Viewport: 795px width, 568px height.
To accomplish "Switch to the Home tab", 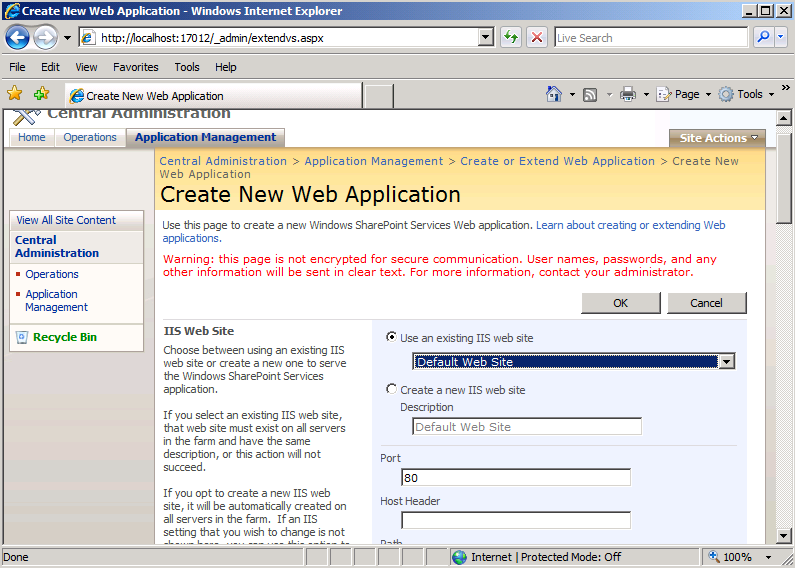I will pos(31,137).
